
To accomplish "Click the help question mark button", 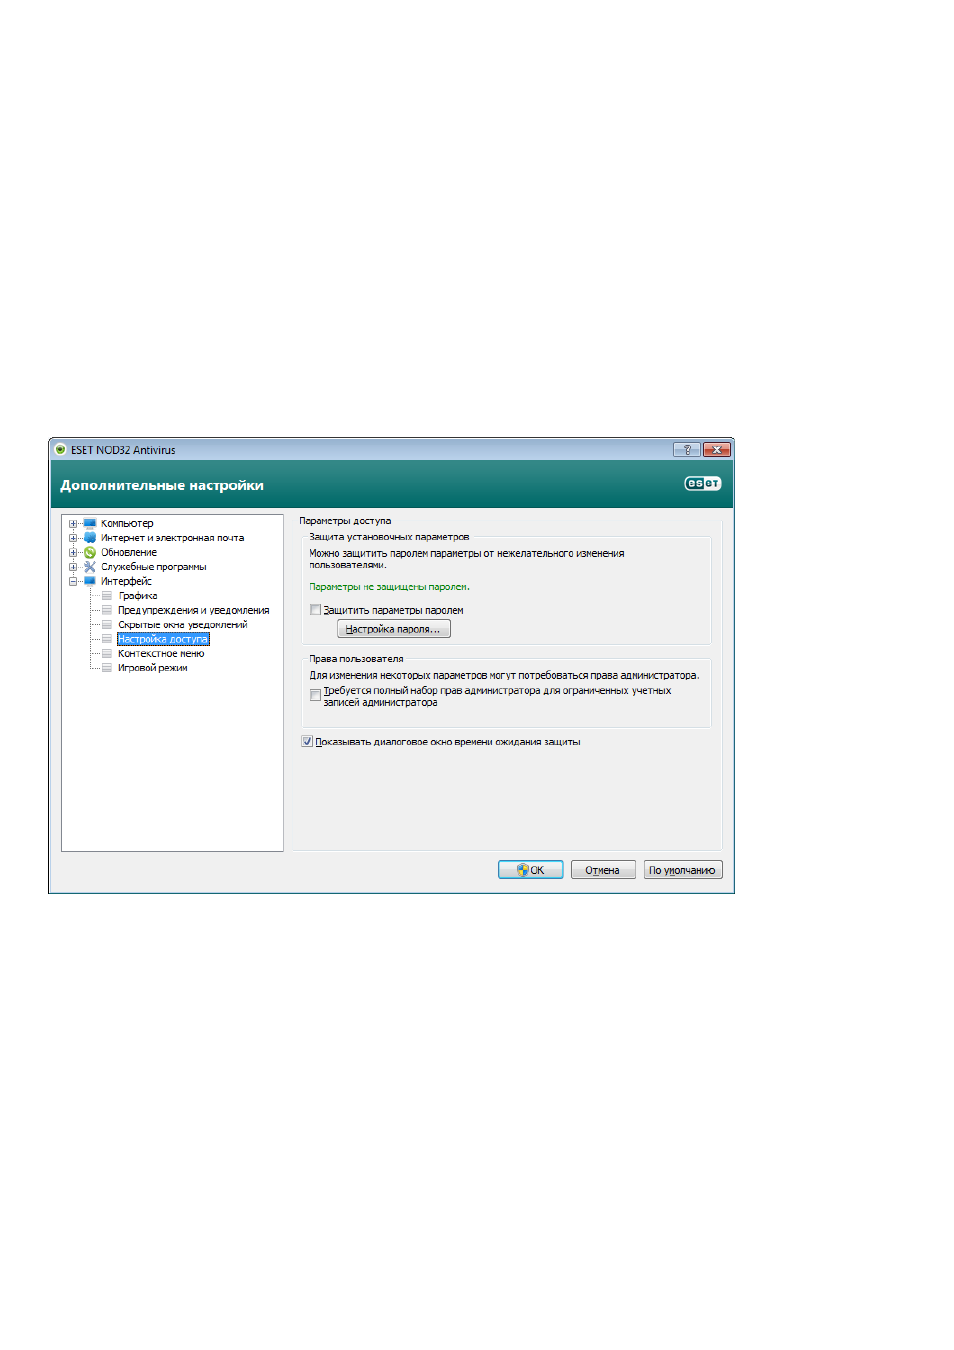I will pyautogui.click(x=686, y=450).
